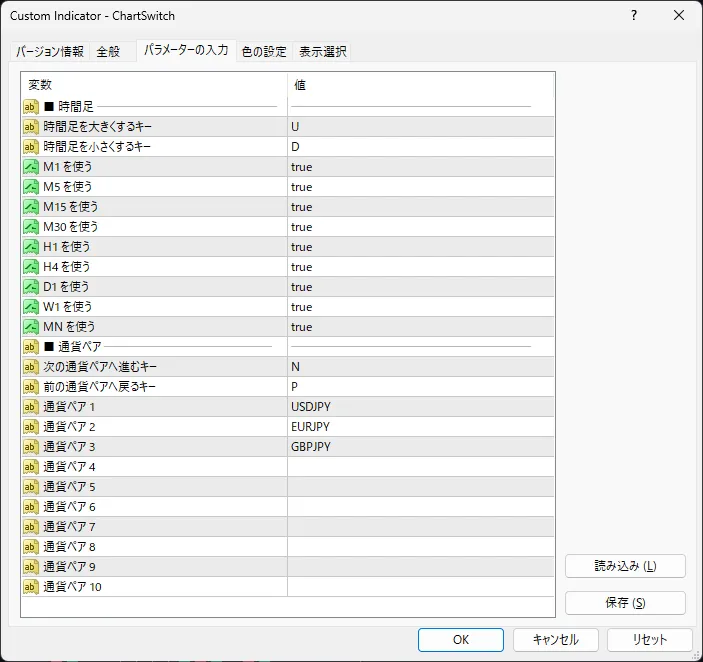The width and height of the screenshot is (703, 662).
Task: Click the green bool icon for H4 を使う
Action: [30, 267]
